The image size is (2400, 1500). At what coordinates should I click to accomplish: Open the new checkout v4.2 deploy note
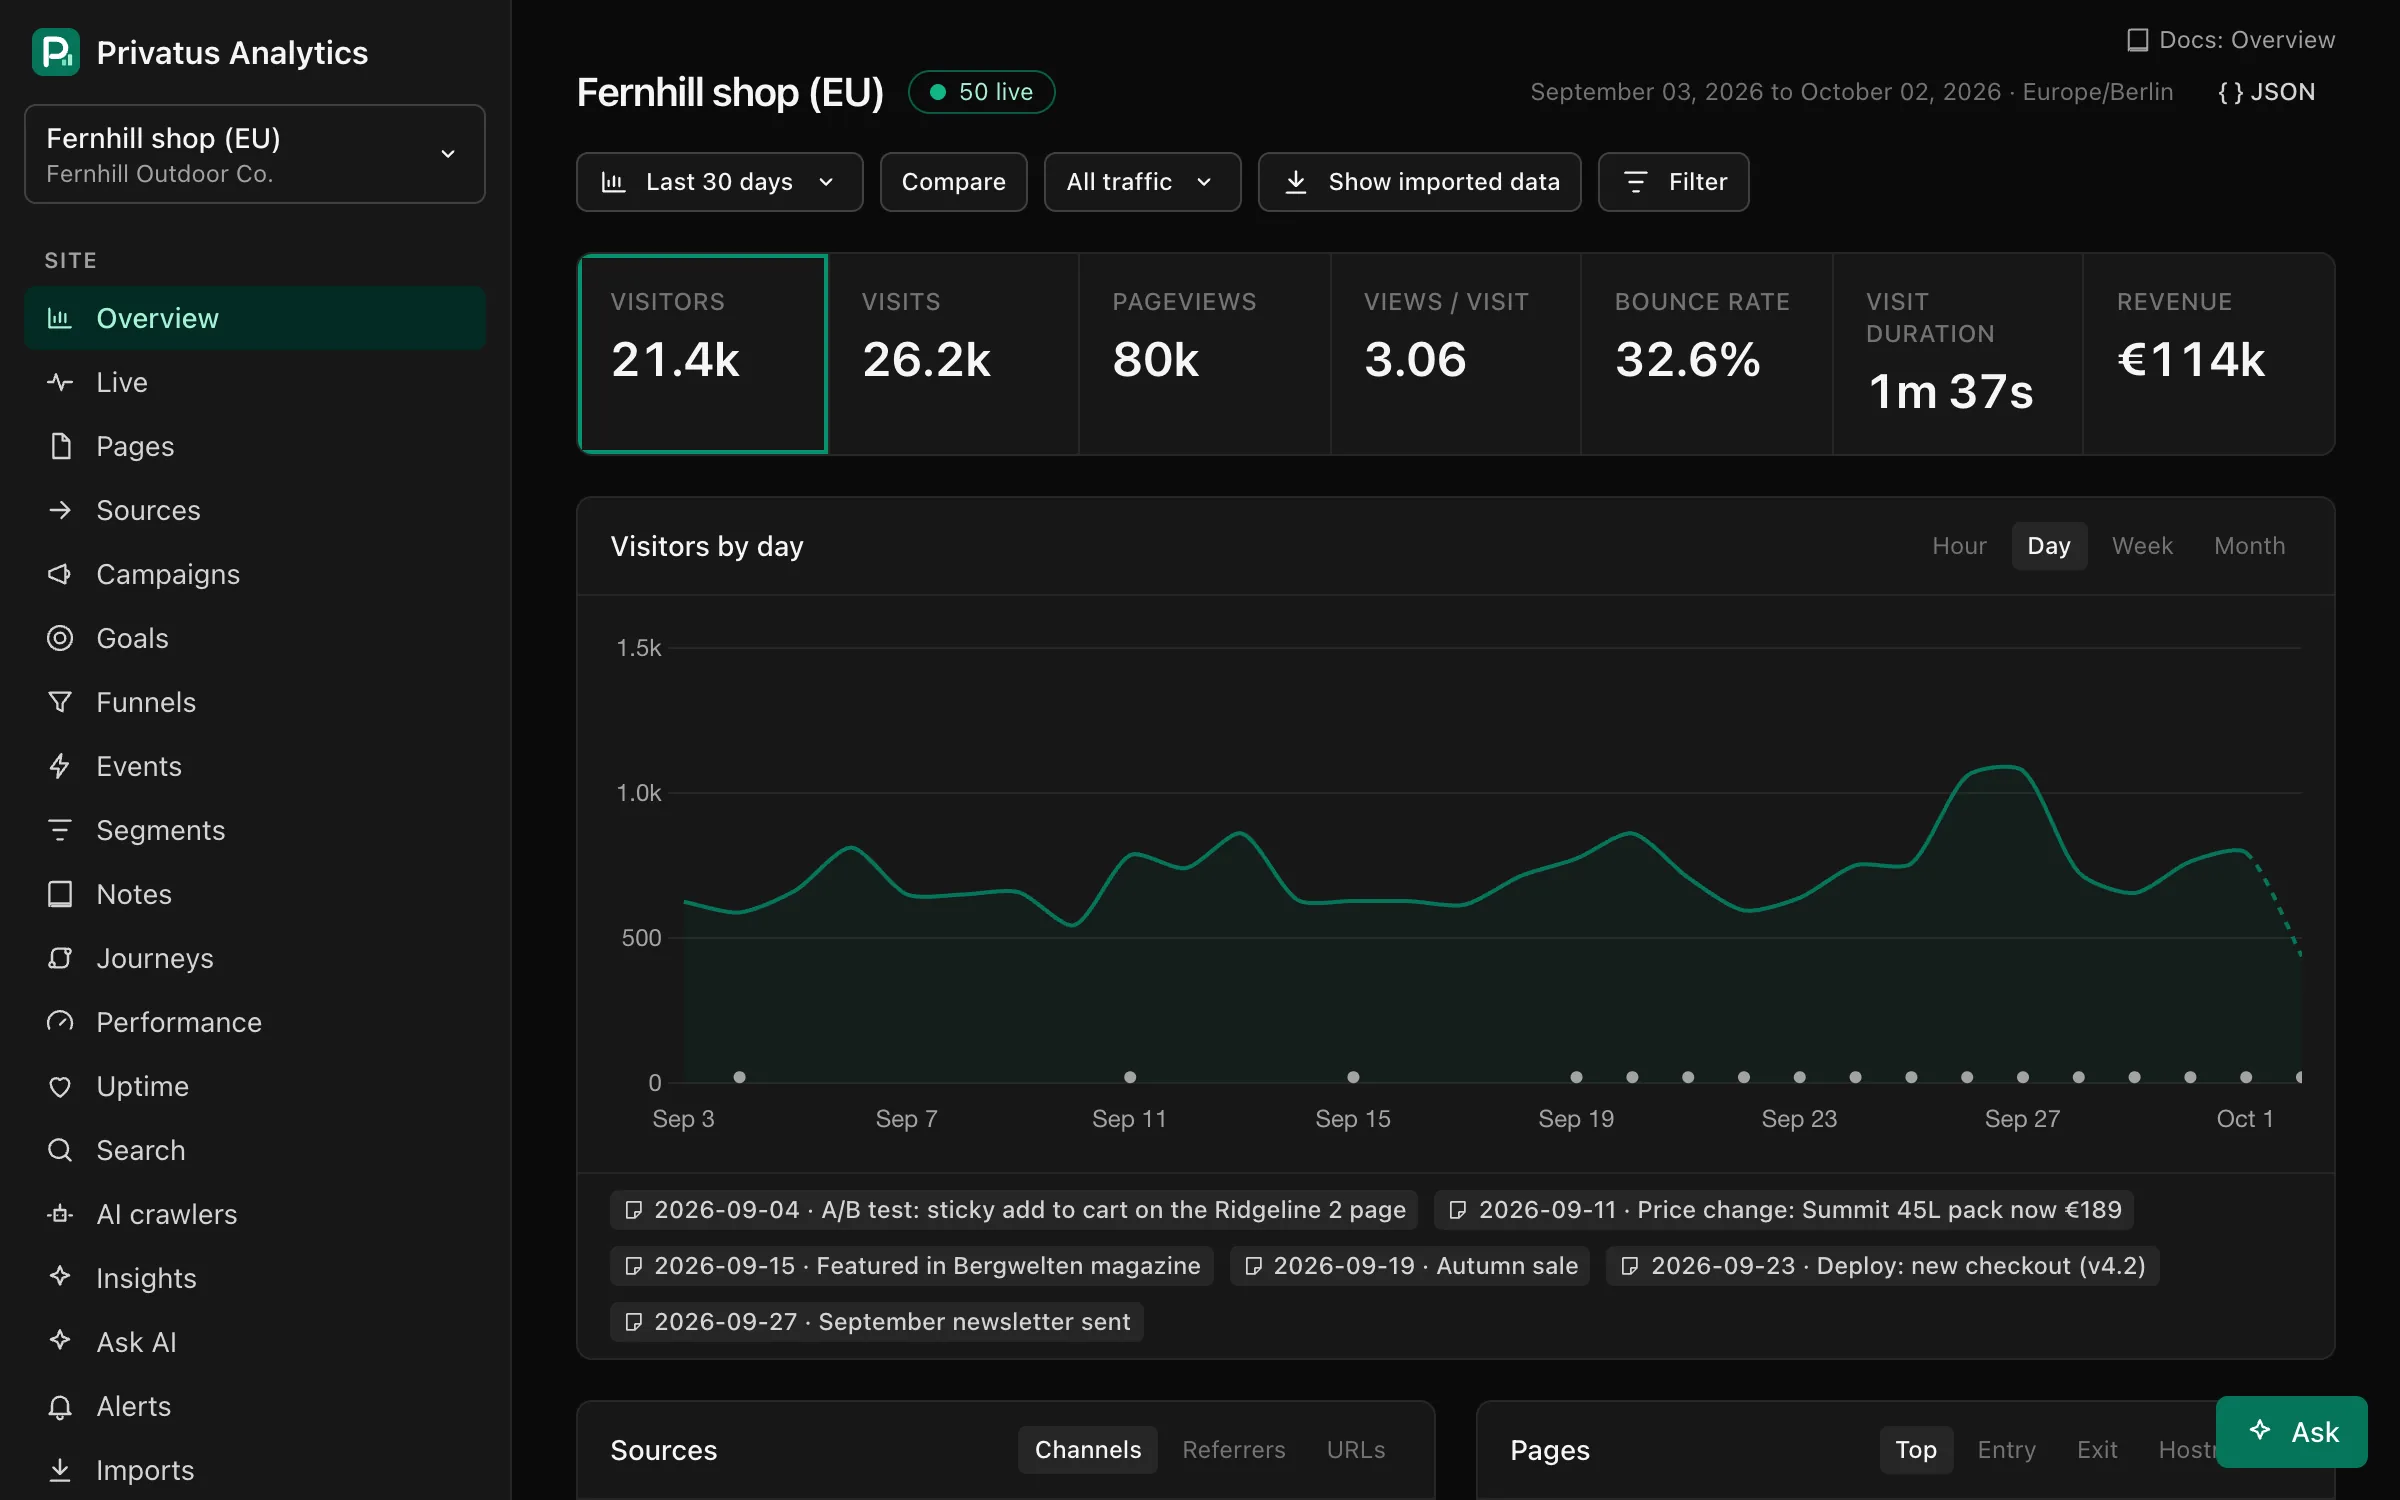tap(1882, 1266)
